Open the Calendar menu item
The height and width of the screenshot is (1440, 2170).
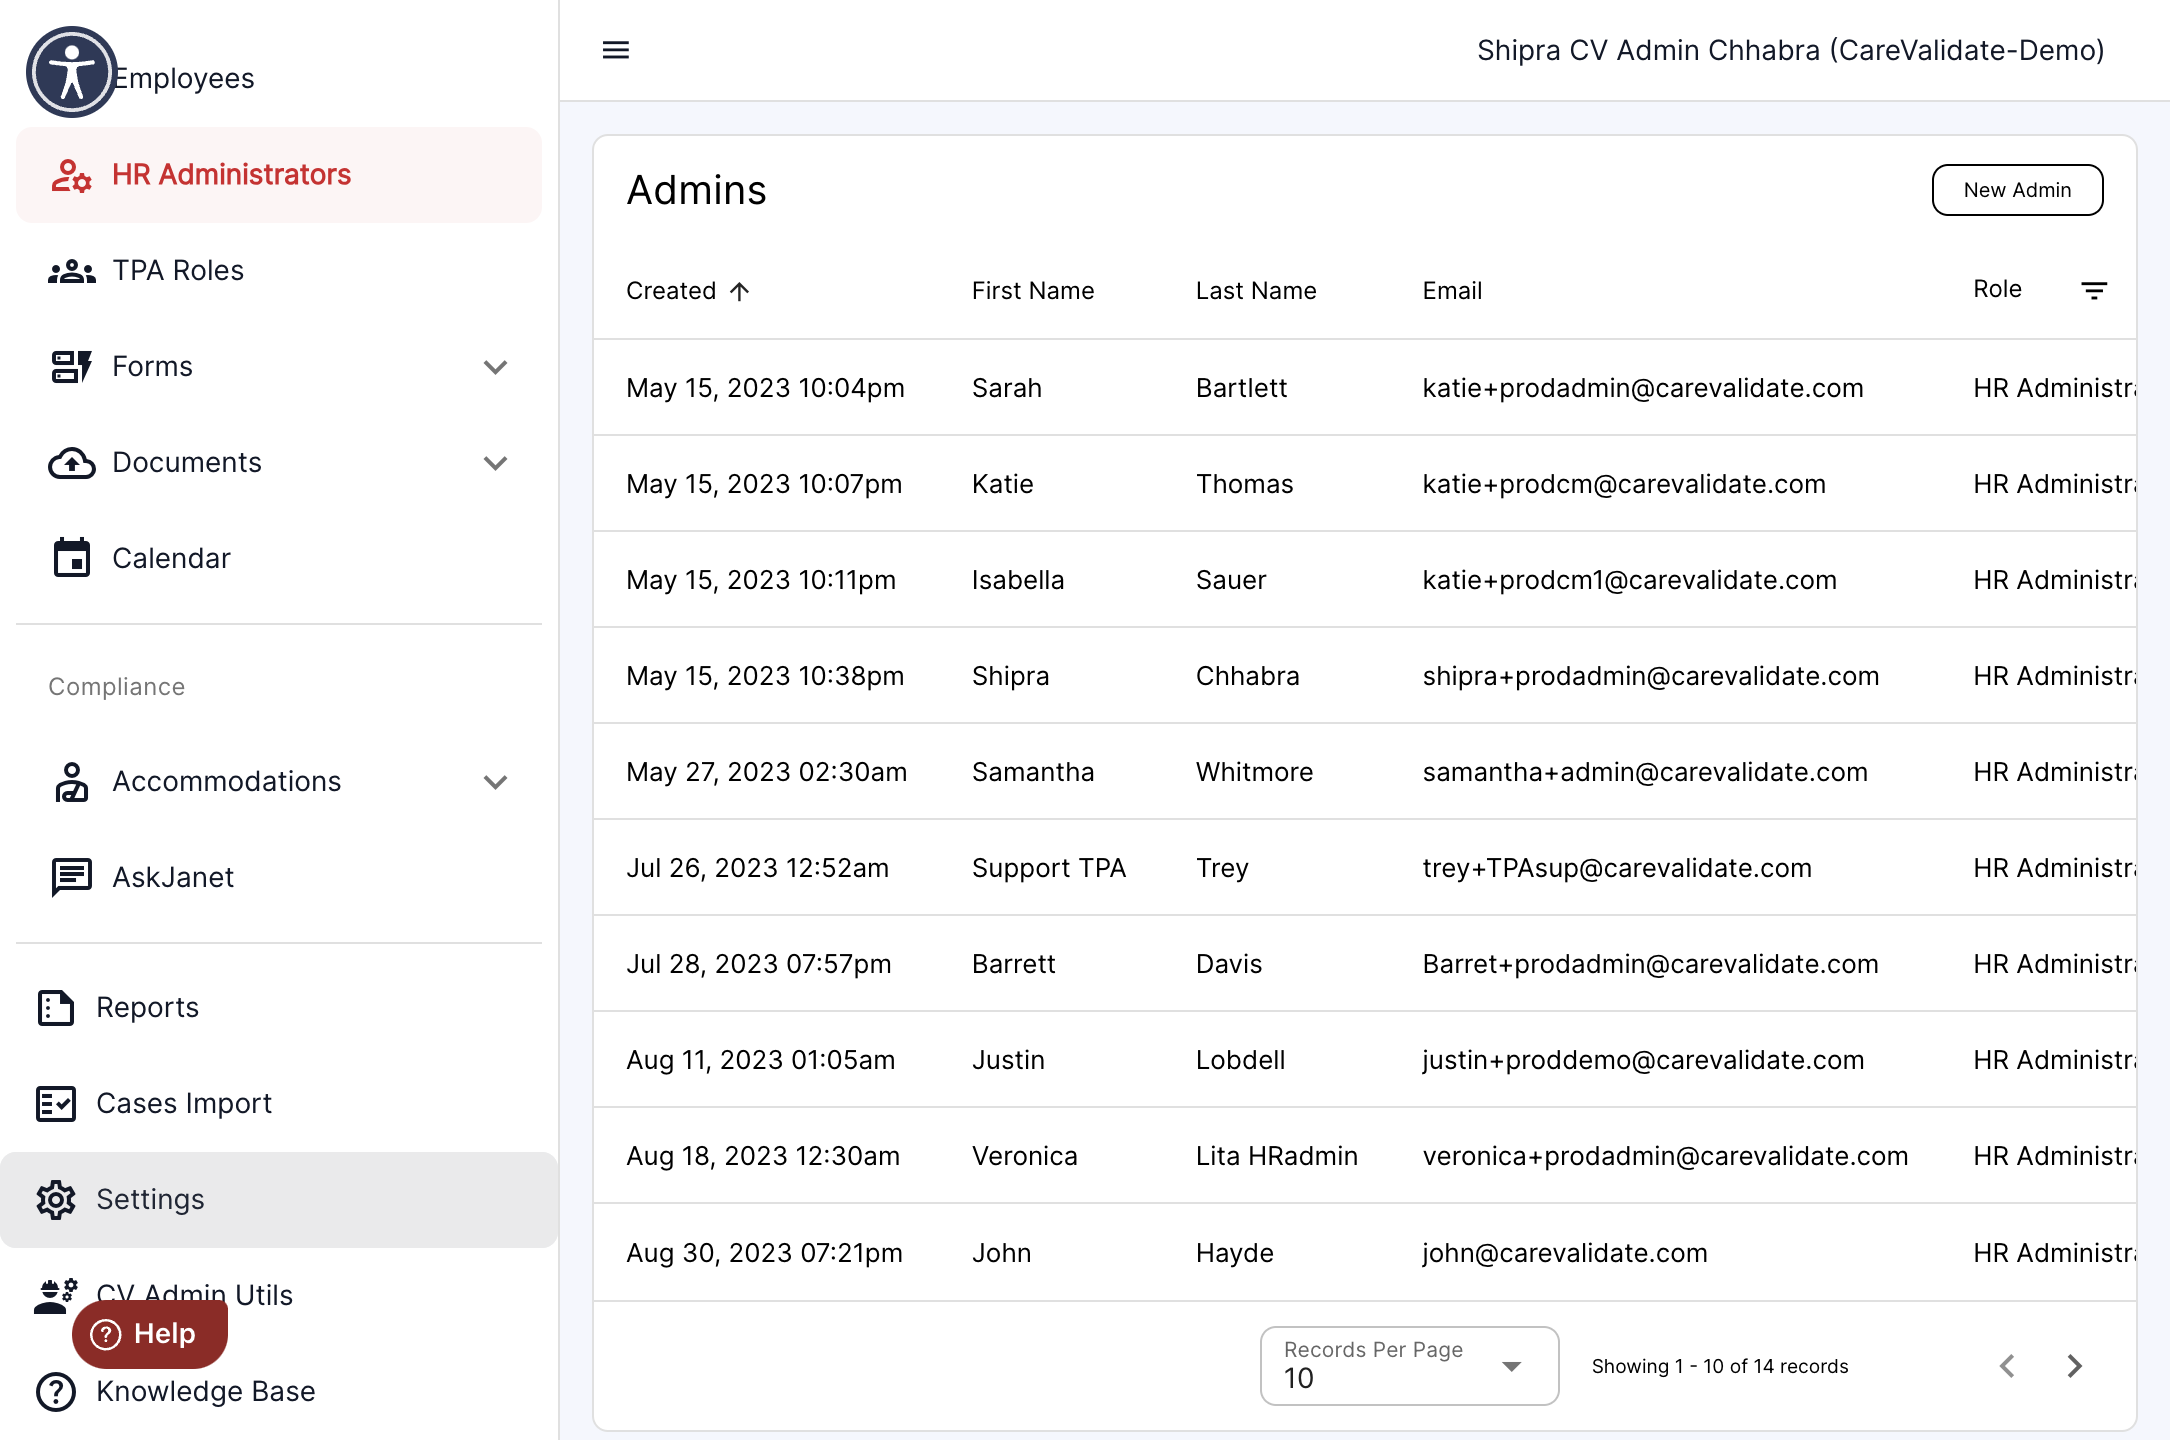pos(279,558)
